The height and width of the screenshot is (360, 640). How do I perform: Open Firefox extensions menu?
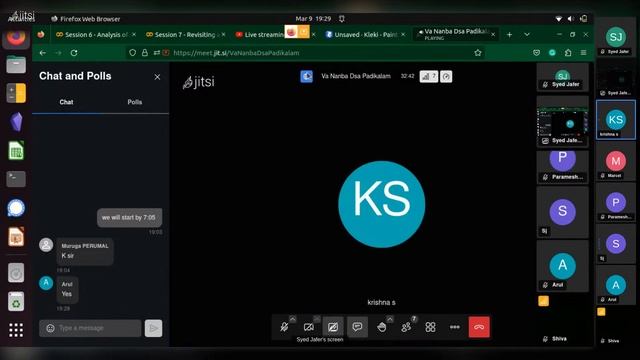(x=568, y=53)
